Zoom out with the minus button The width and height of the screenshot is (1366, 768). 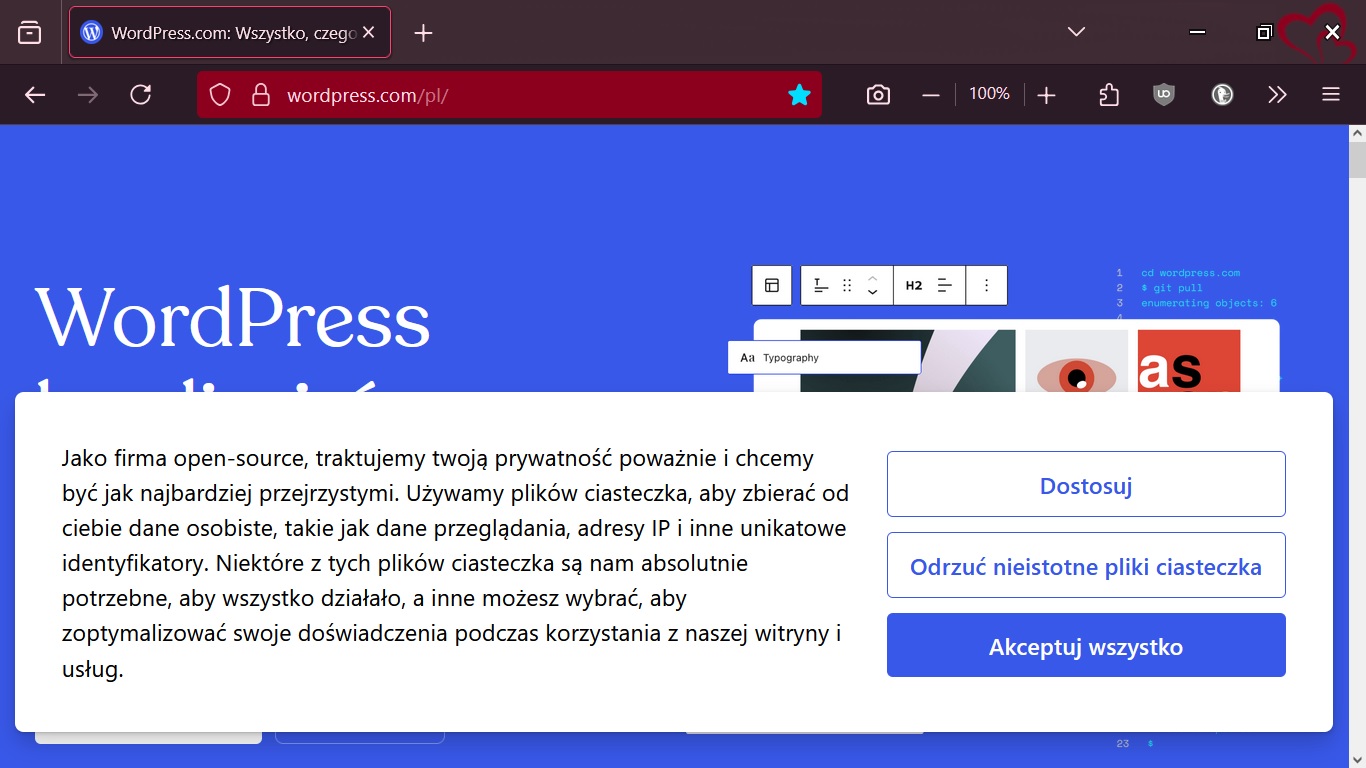(x=931, y=95)
